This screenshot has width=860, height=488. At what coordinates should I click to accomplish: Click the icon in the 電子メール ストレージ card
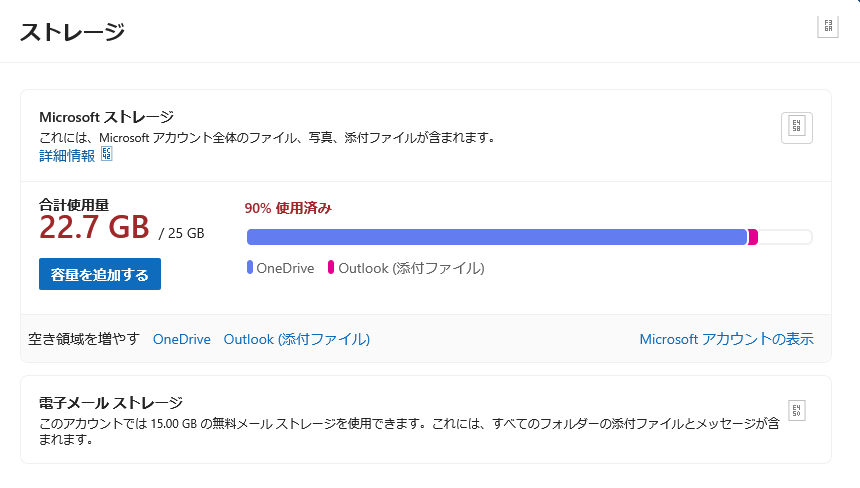[x=797, y=410]
